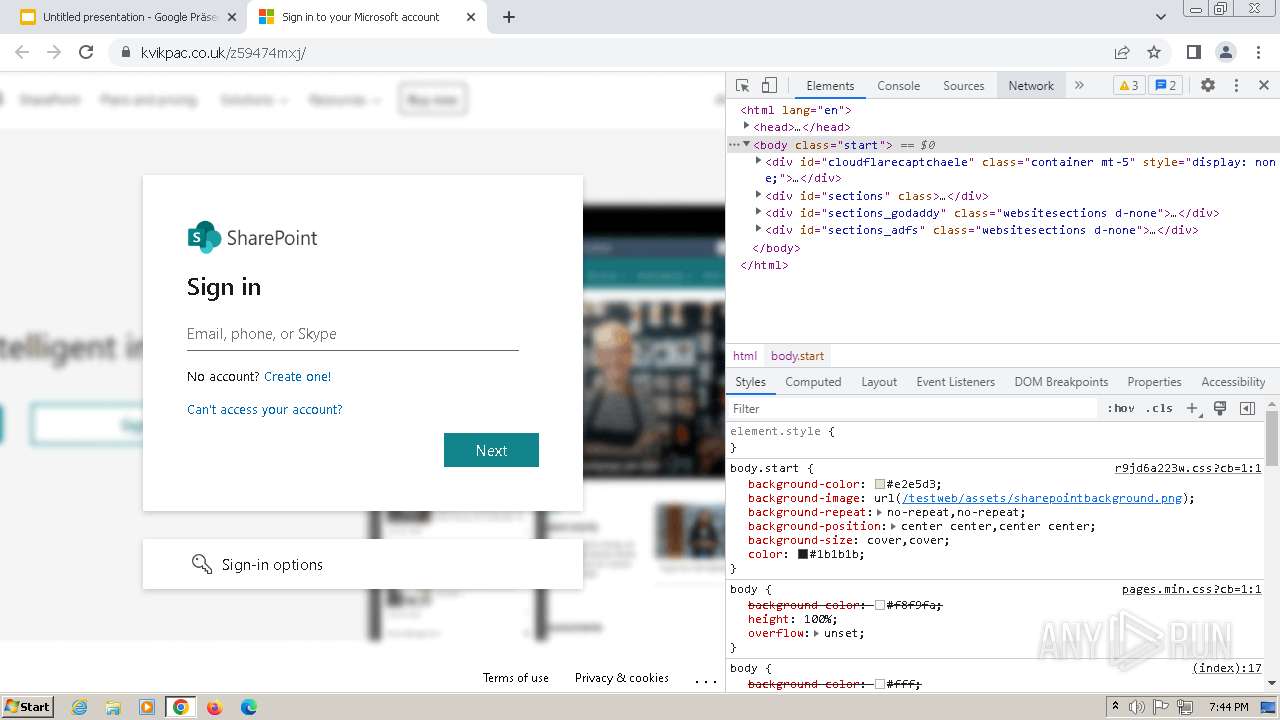Viewport: 1280px width, 720px height.
Task: Open Chrome profile avatar
Action: tap(1226, 52)
